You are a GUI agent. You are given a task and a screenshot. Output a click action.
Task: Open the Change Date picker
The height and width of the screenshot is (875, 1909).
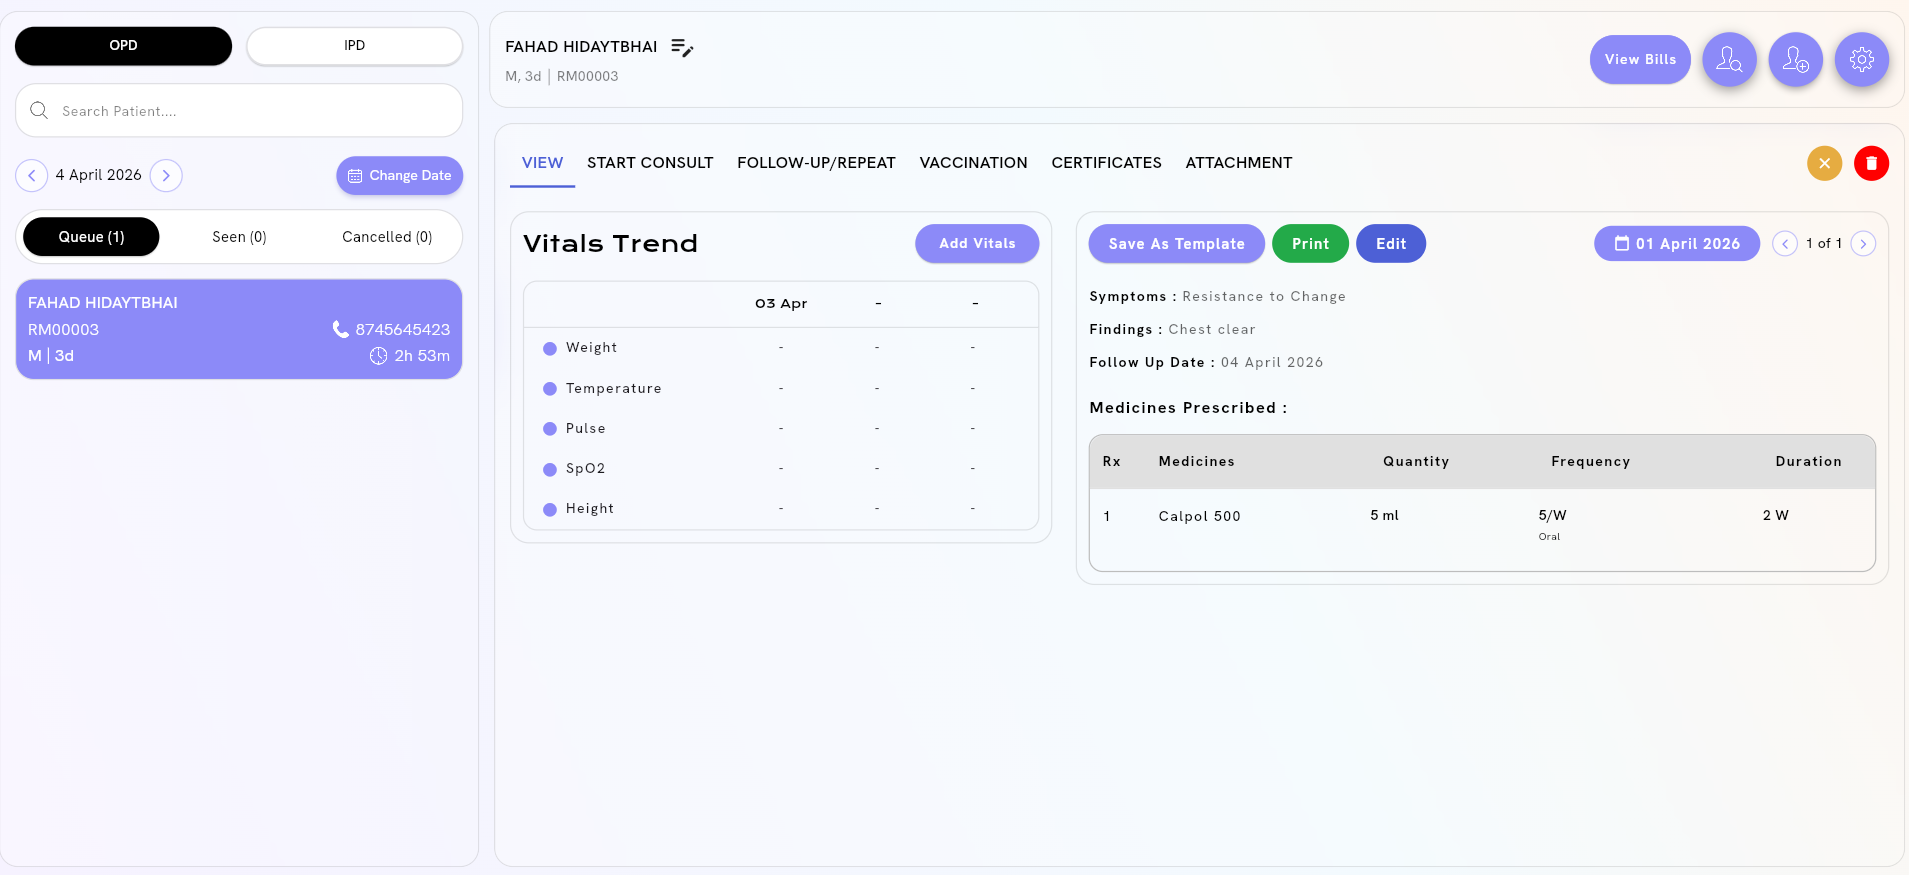tap(399, 175)
